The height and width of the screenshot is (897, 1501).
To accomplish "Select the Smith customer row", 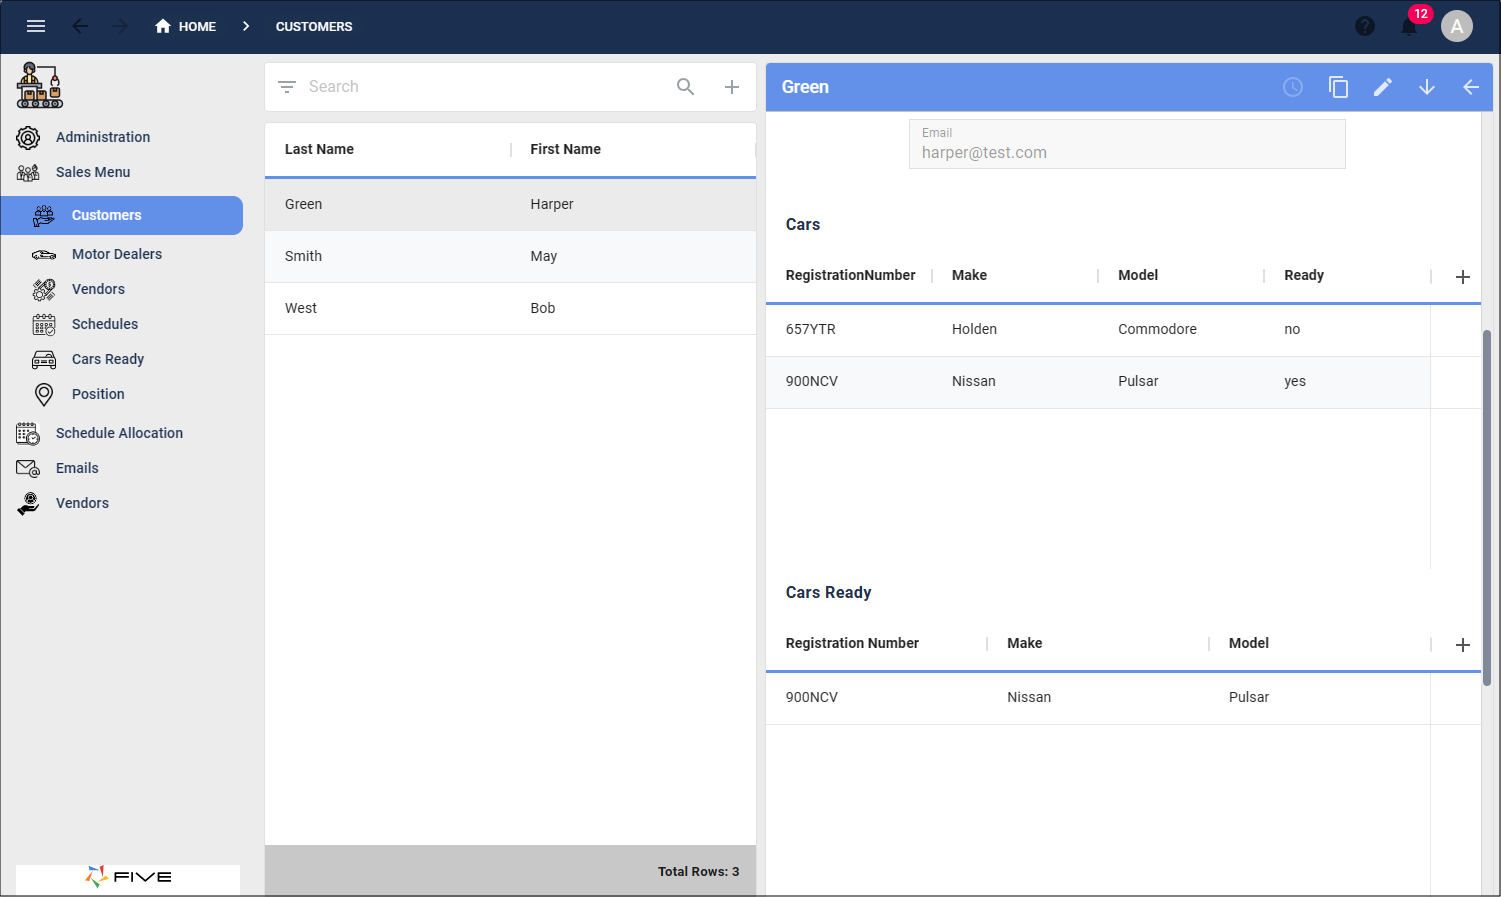I will 510,257.
